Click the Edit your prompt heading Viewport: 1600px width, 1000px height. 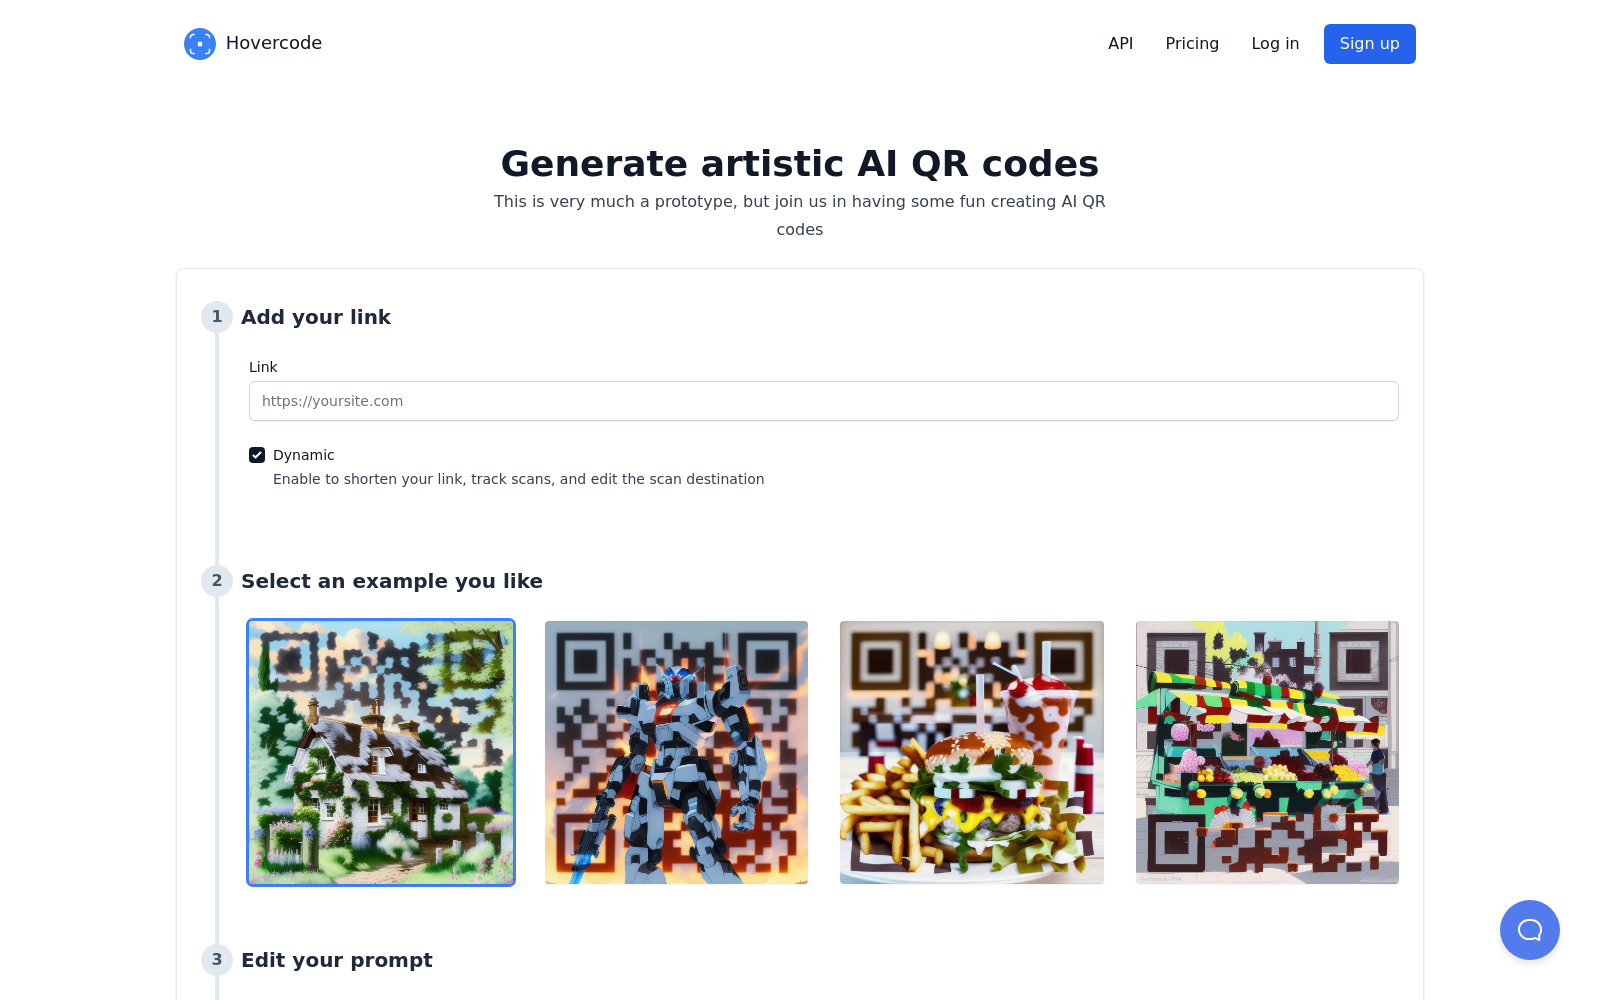(336, 960)
